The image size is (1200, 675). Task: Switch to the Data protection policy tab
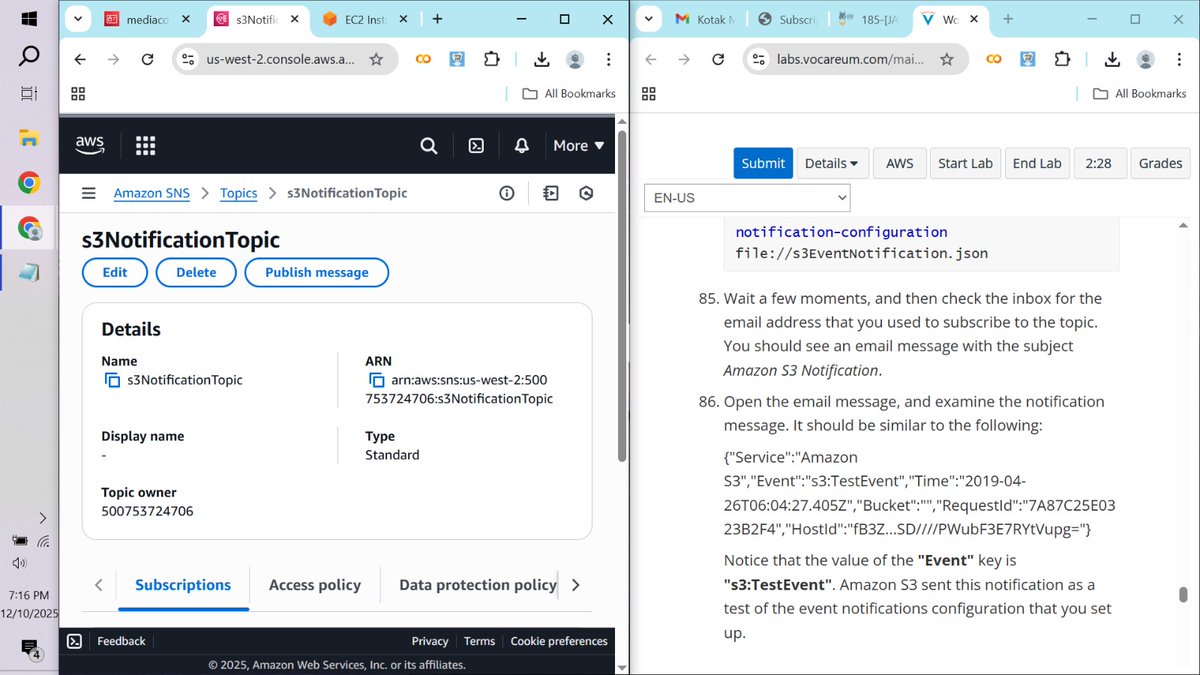pyautogui.click(x=478, y=585)
